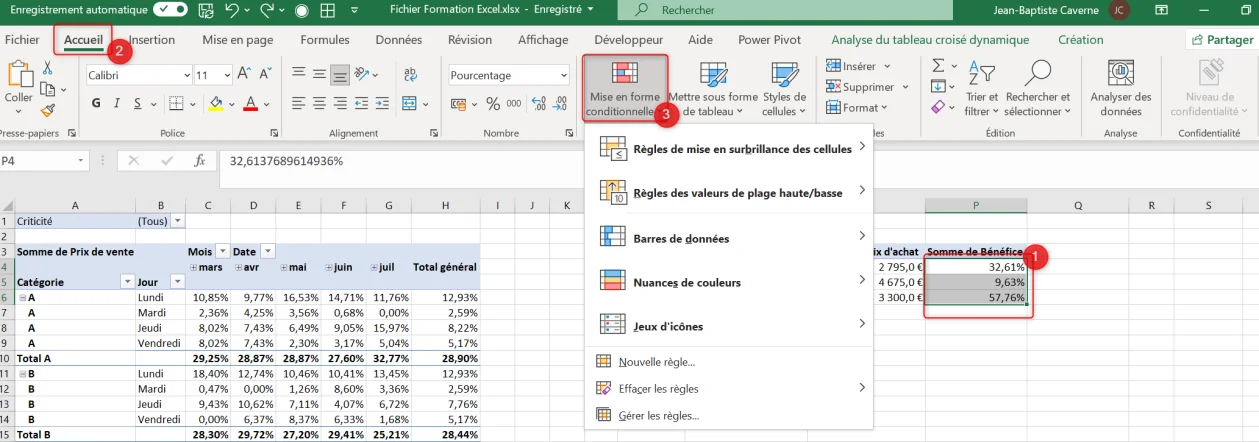Click Trier et filtrer icon
Screen dimensions: 1259x442
981,88
